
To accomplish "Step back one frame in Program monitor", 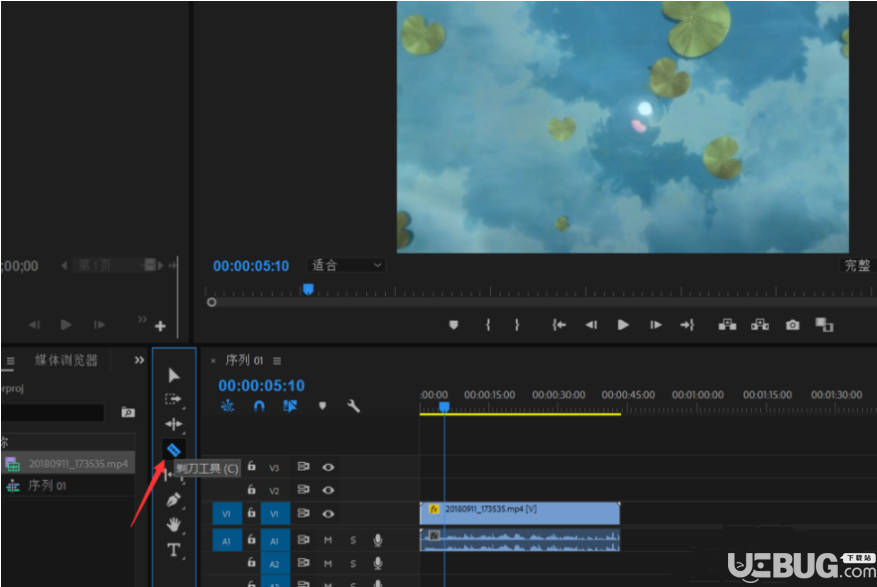I will point(591,325).
